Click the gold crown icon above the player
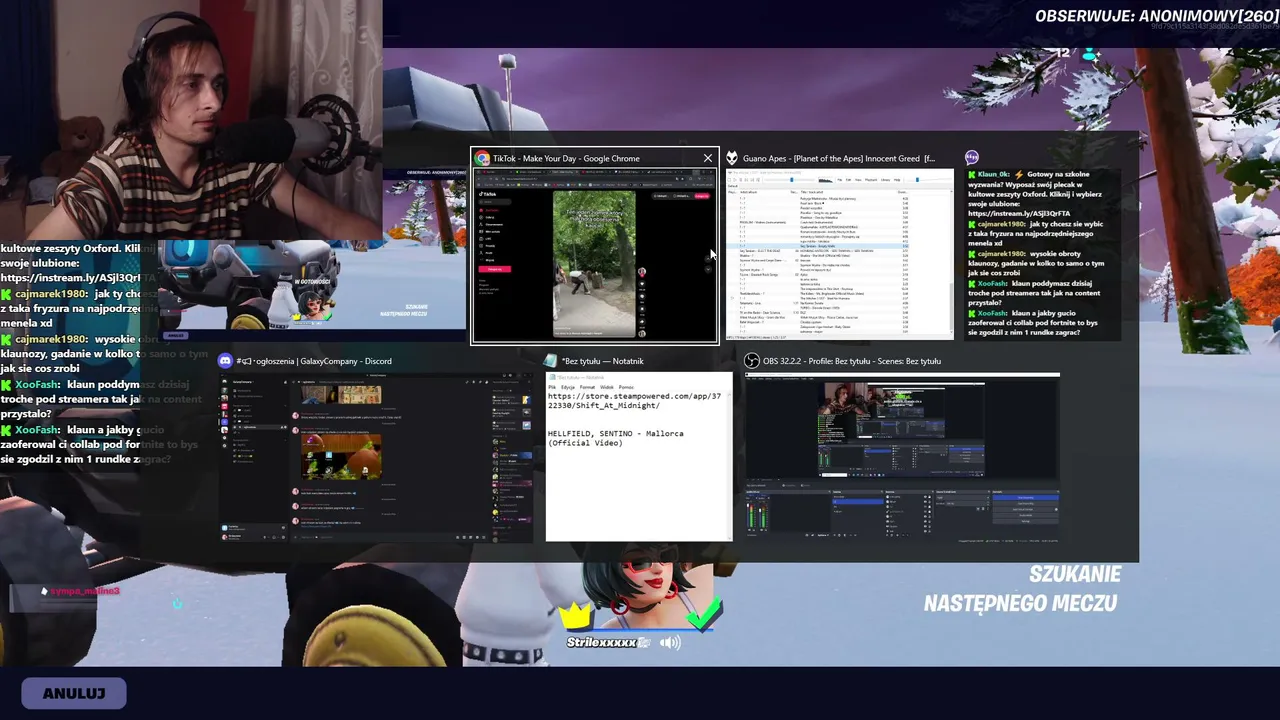The image size is (1280, 720). (576, 614)
